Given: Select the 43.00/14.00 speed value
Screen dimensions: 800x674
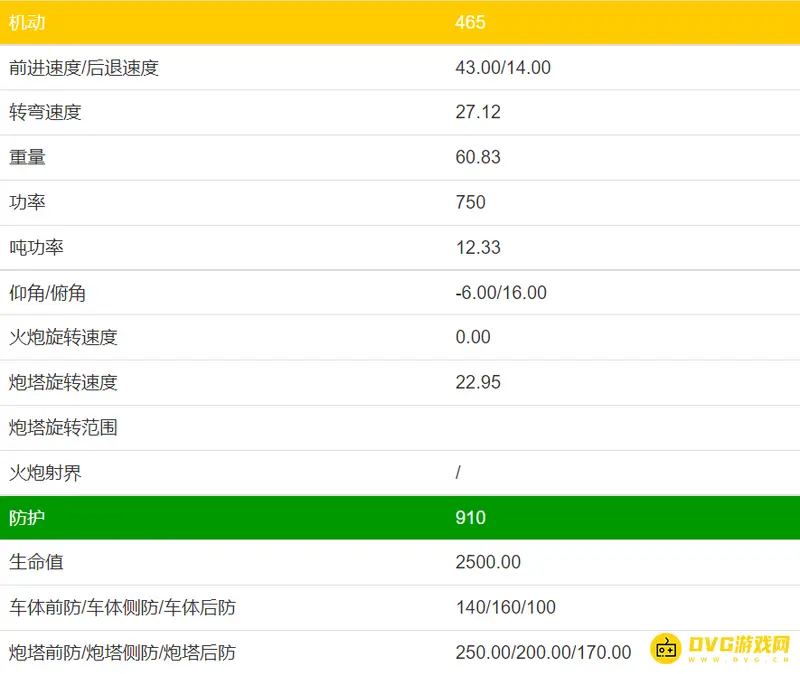Looking at the screenshot, I should [503, 68].
